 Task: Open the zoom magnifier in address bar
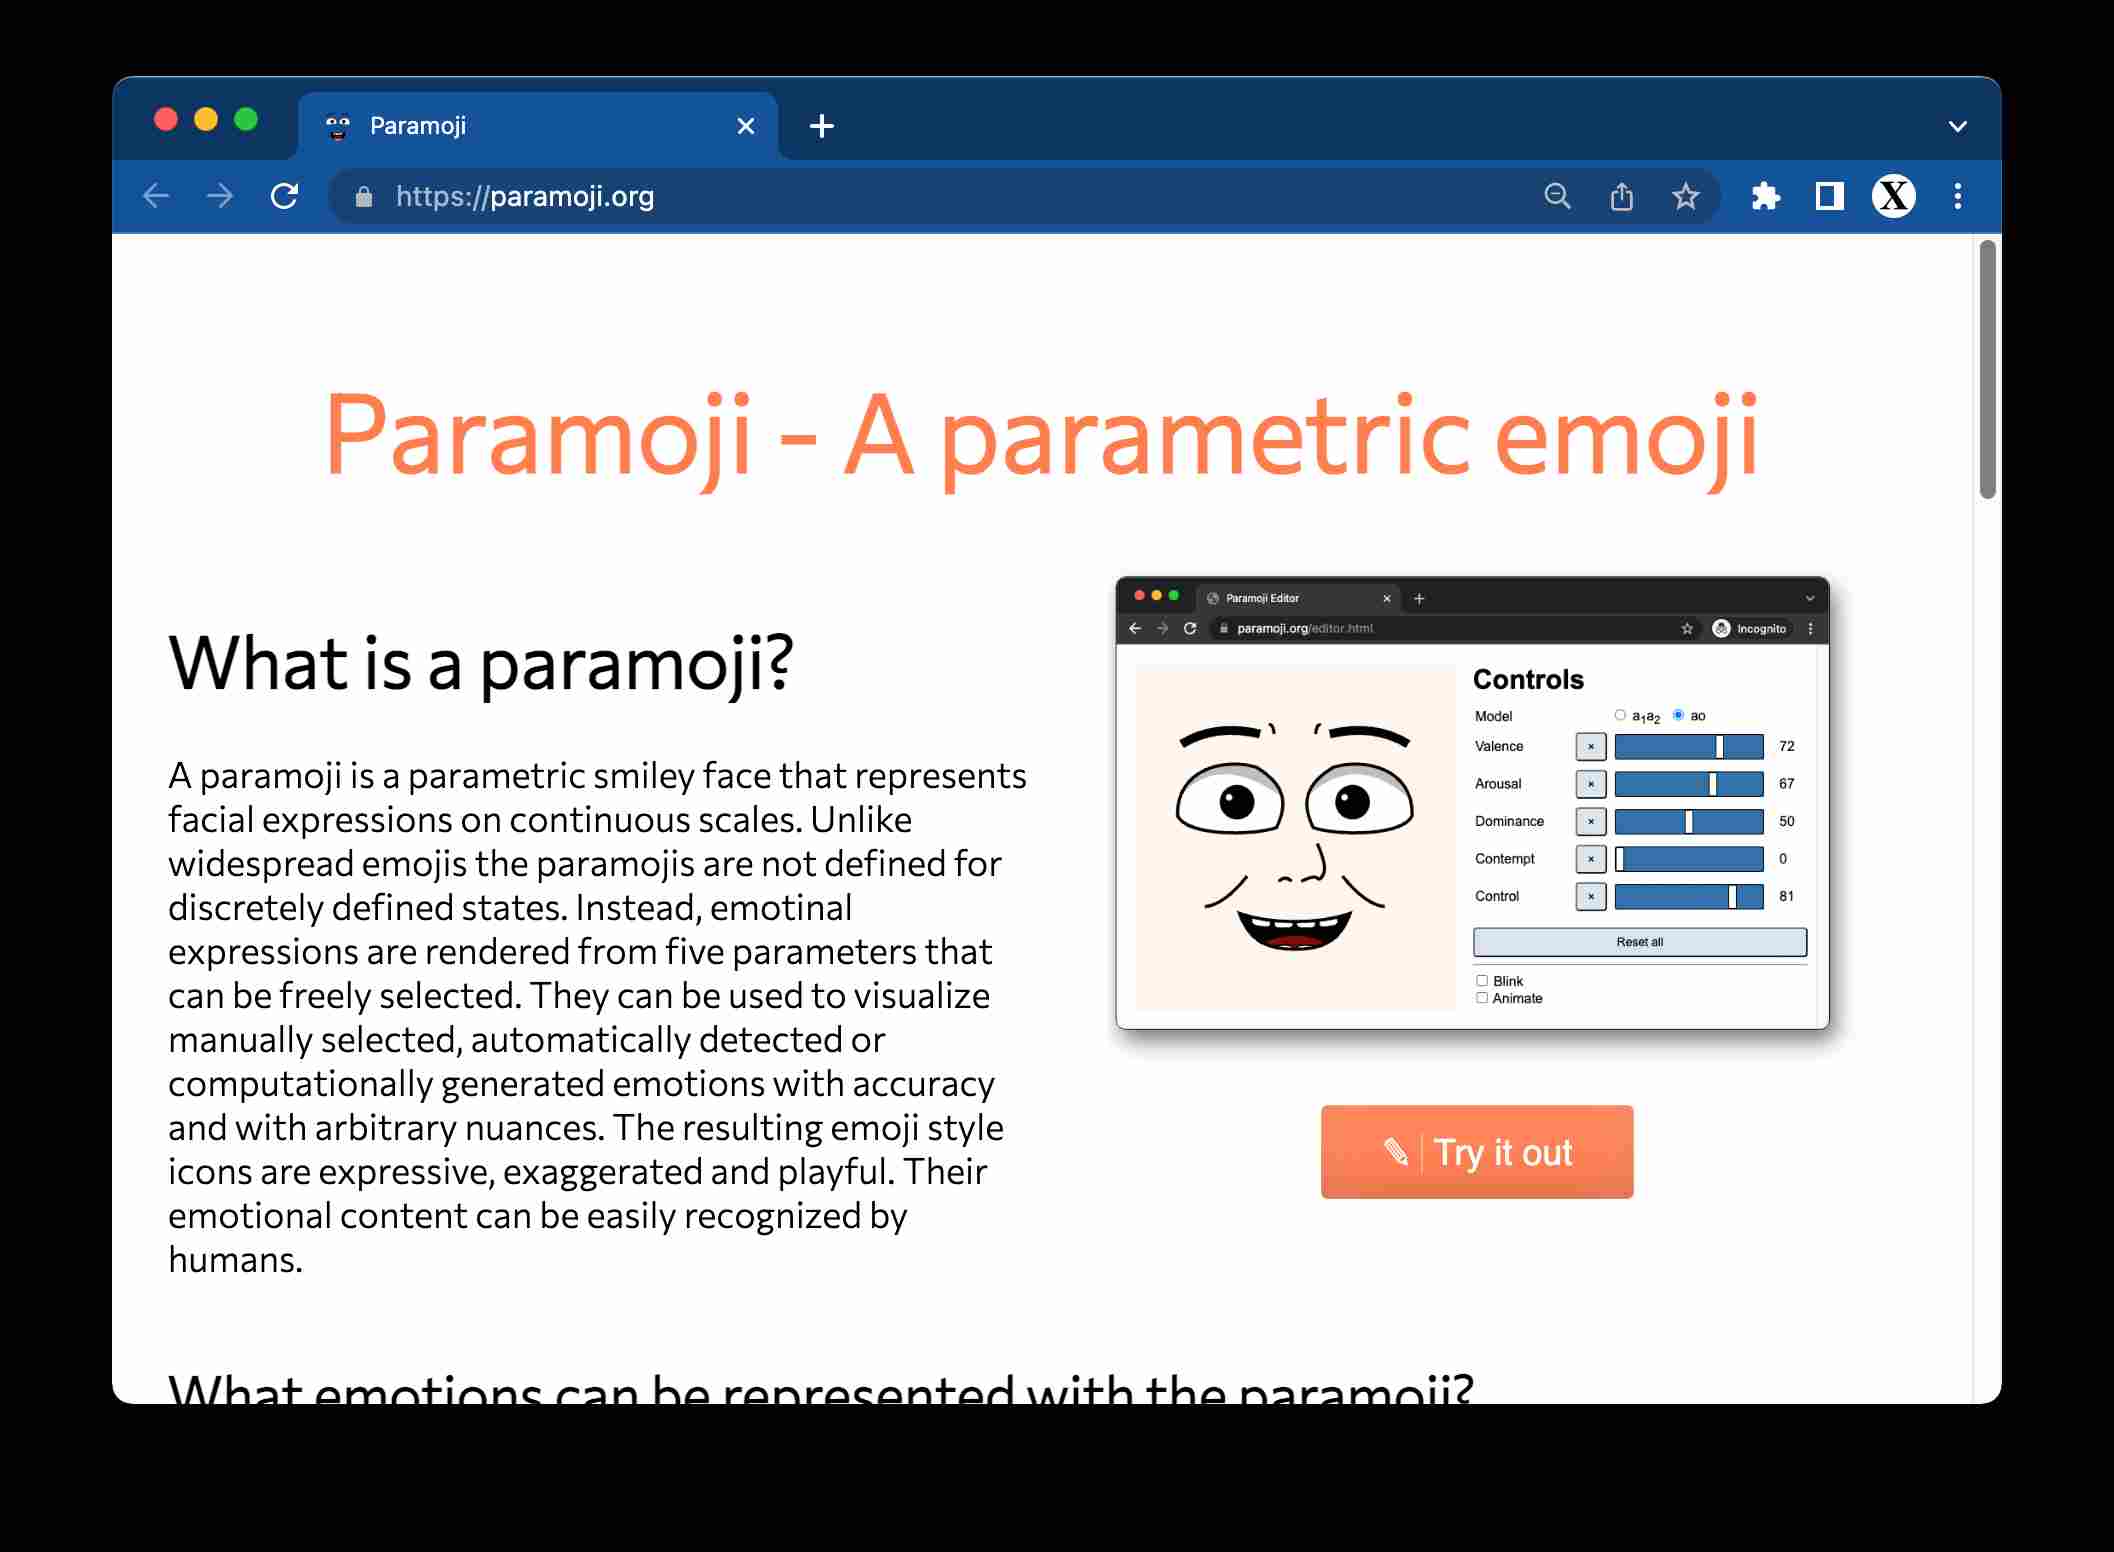(1557, 196)
